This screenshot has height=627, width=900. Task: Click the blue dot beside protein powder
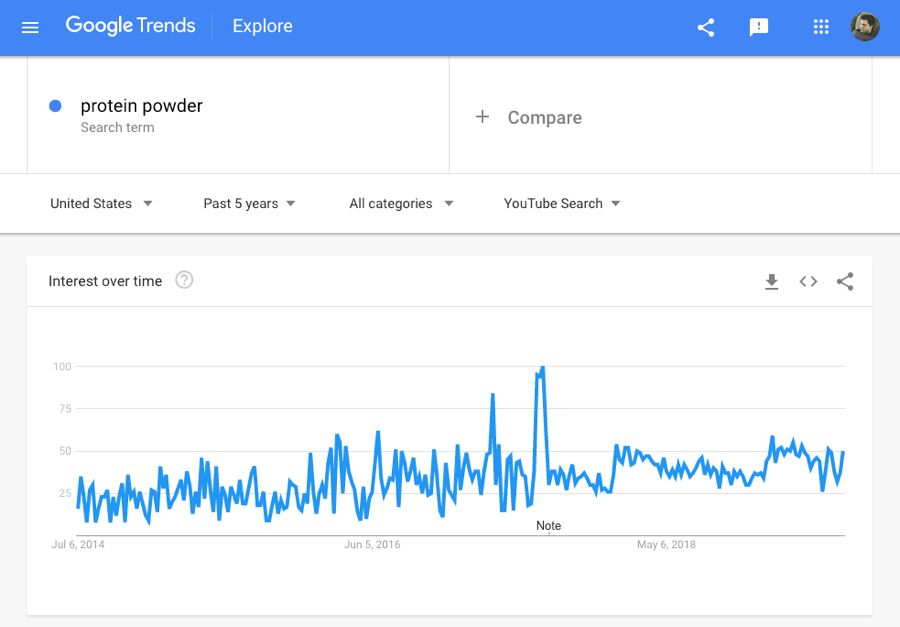(56, 105)
